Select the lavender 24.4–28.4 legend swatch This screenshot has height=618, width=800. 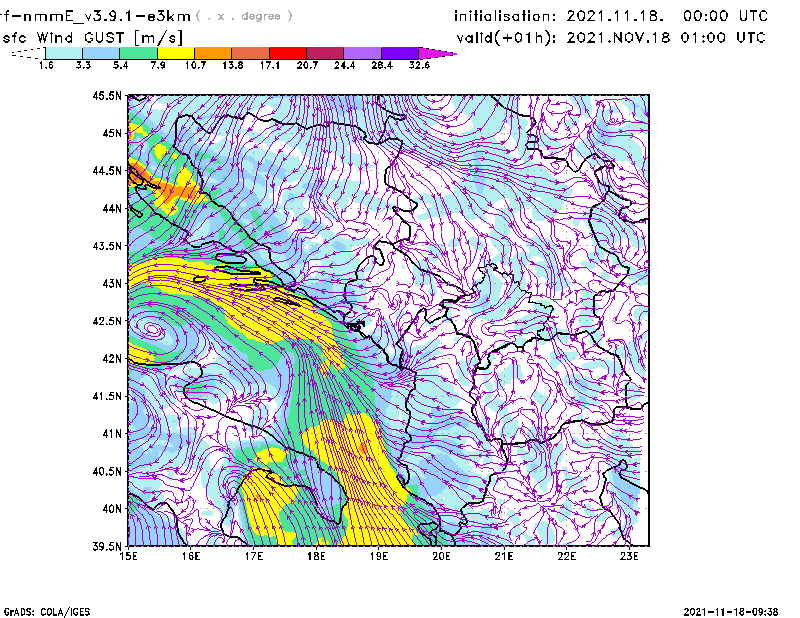pos(362,53)
